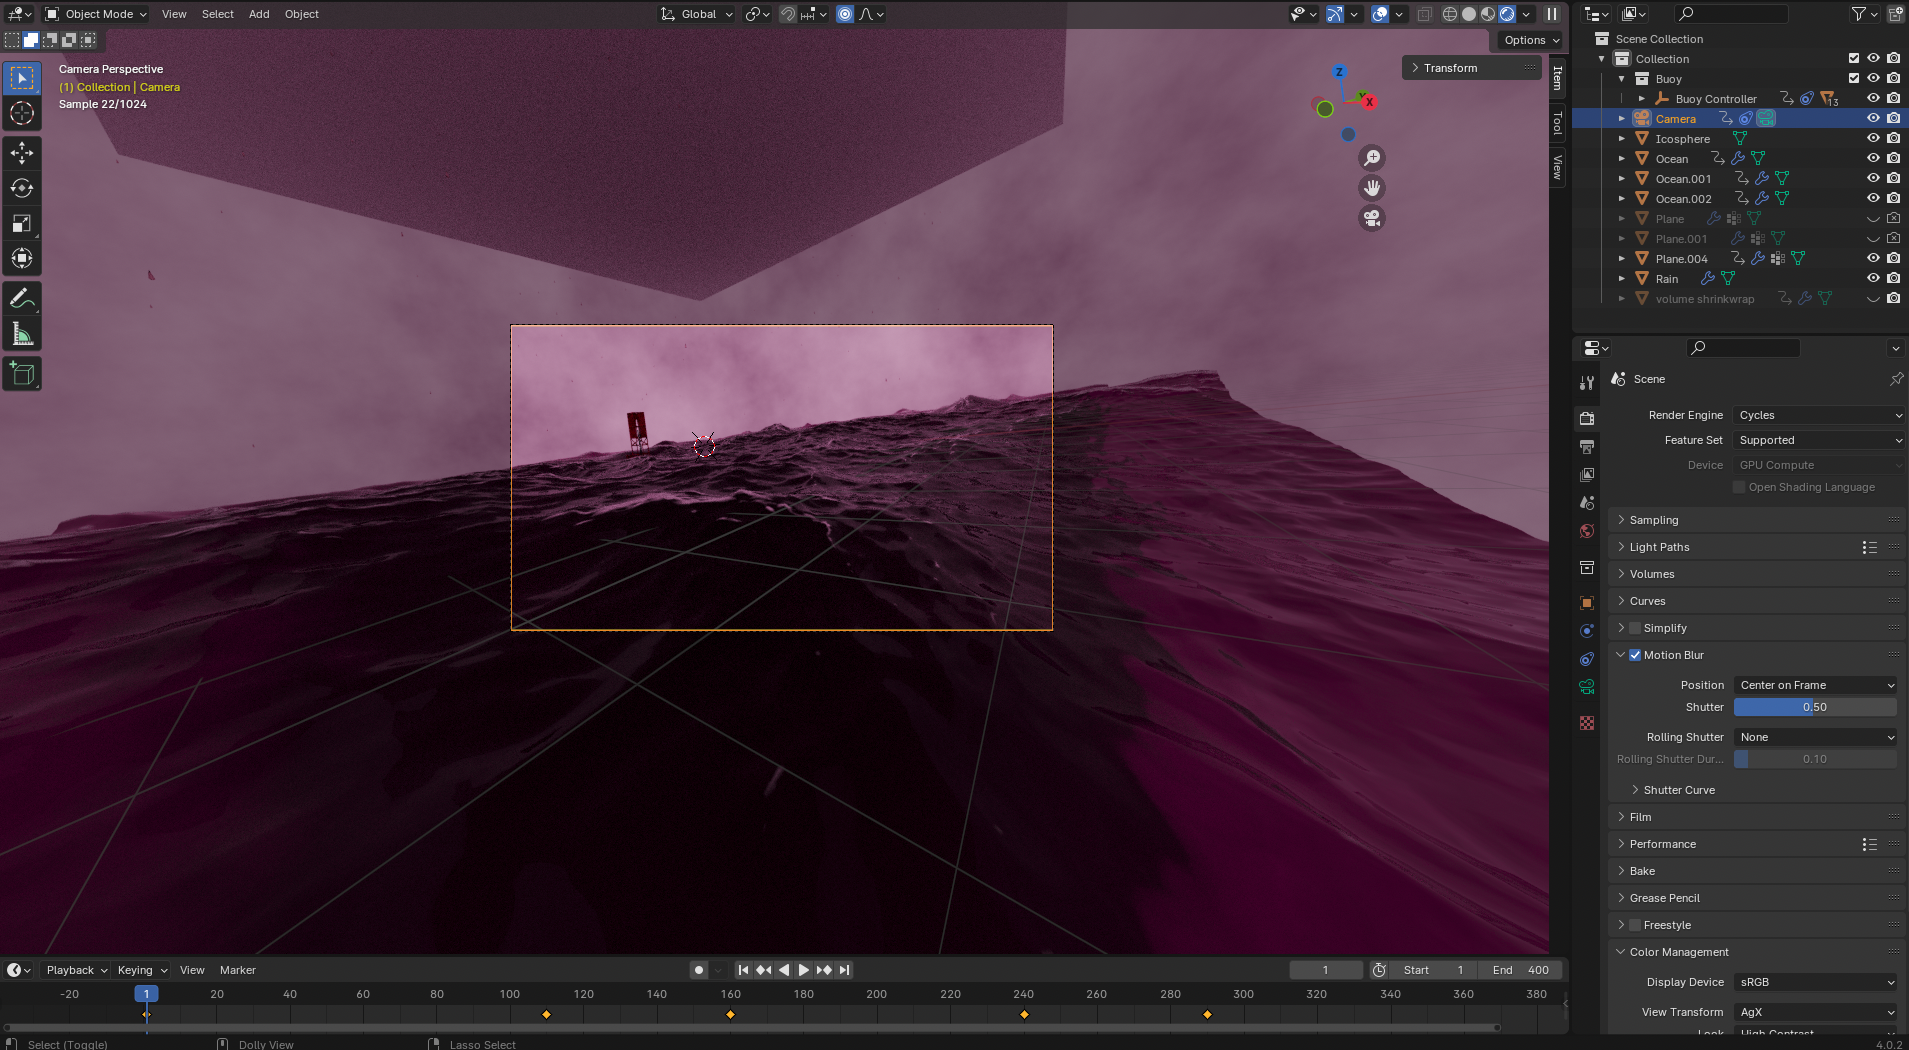Jump to the timeline start frame
Screen dimensions: 1909x1050
(x=743, y=970)
